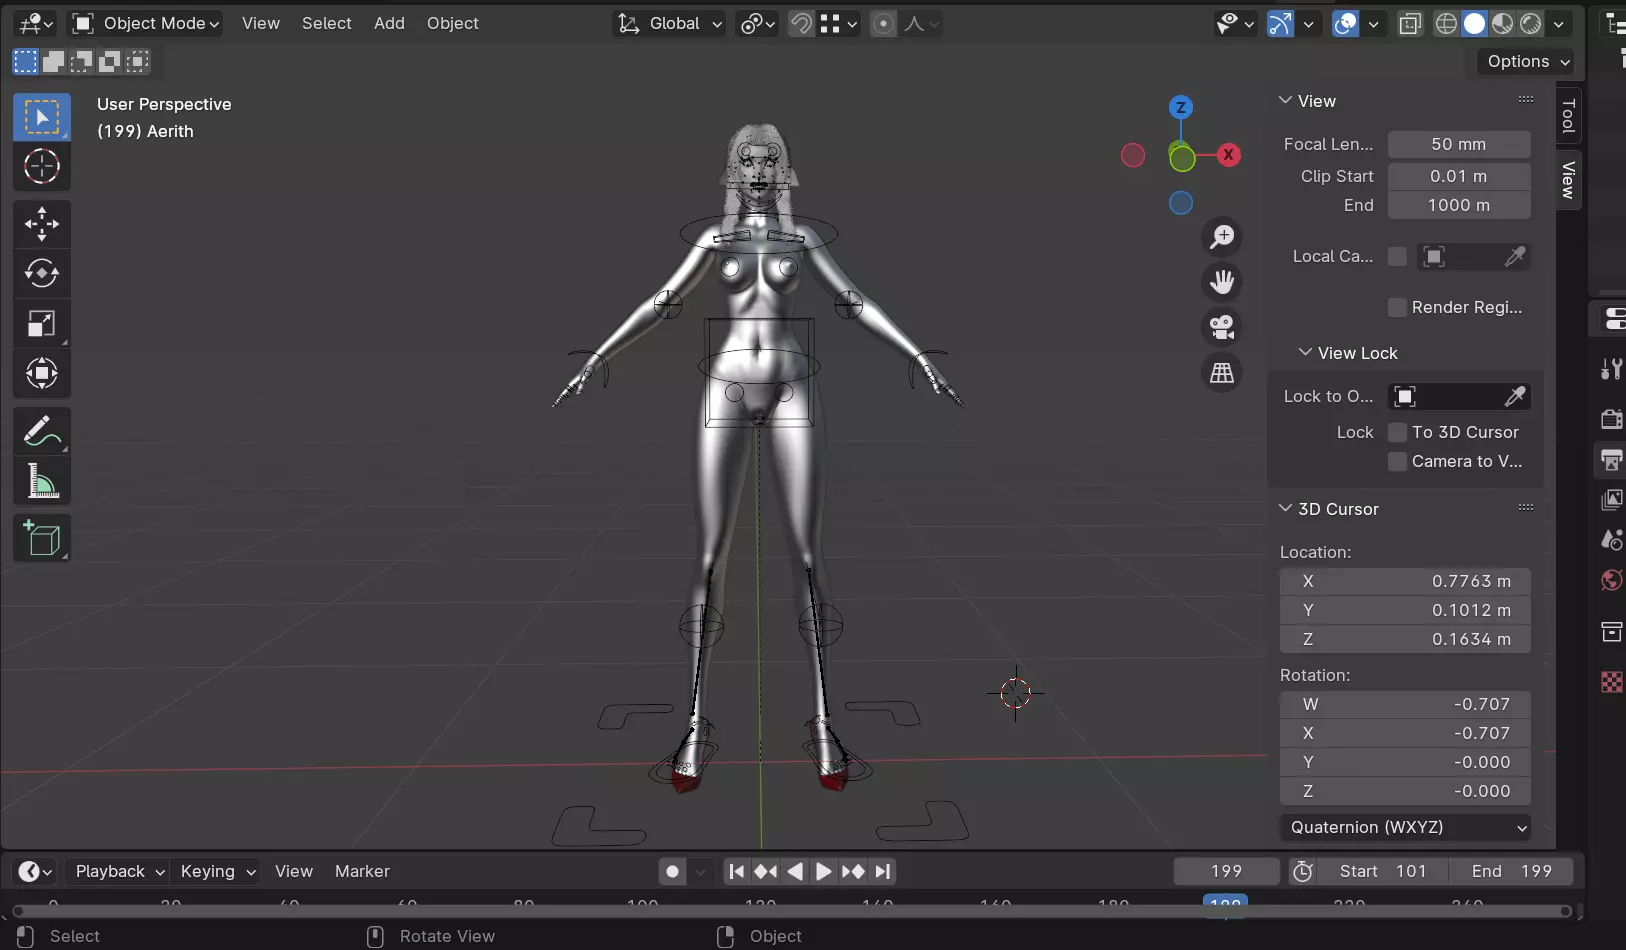Open the Object menu in viewport header
This screenshot has width=1626, height=950.
(x=453, y=23)
